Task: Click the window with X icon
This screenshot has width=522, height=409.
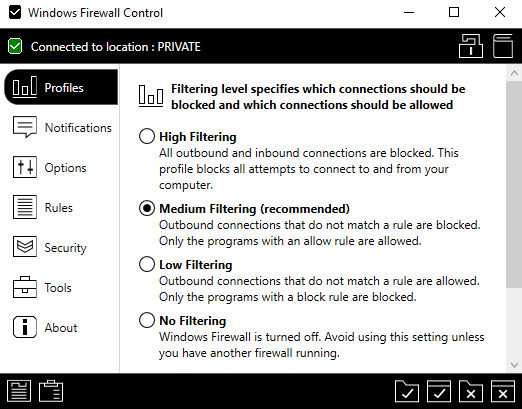Action: click(503, 391)
